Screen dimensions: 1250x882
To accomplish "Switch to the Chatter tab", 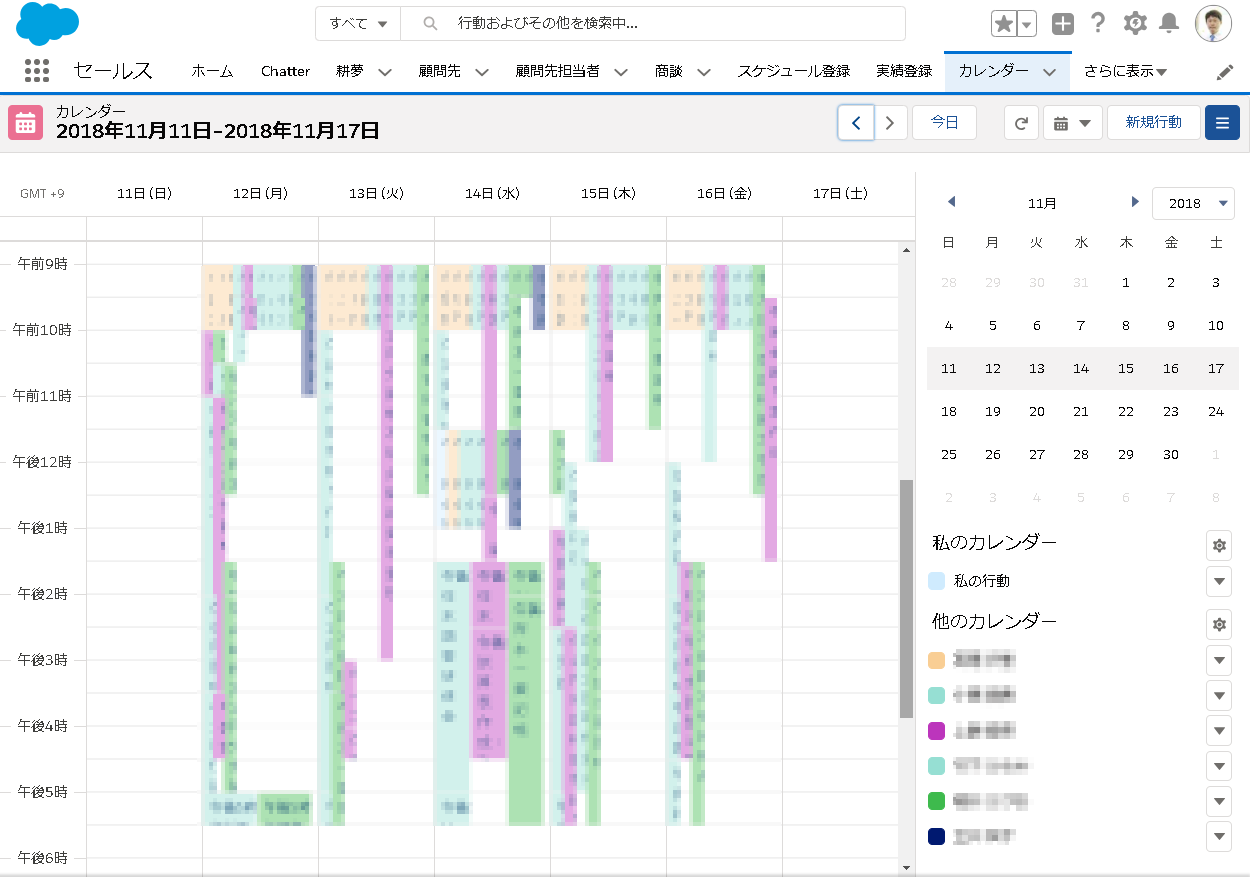I will tap(285, 71).
